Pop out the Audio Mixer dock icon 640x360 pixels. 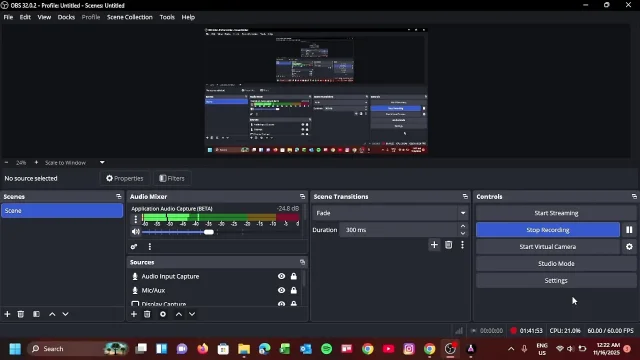tap(302, 196)
